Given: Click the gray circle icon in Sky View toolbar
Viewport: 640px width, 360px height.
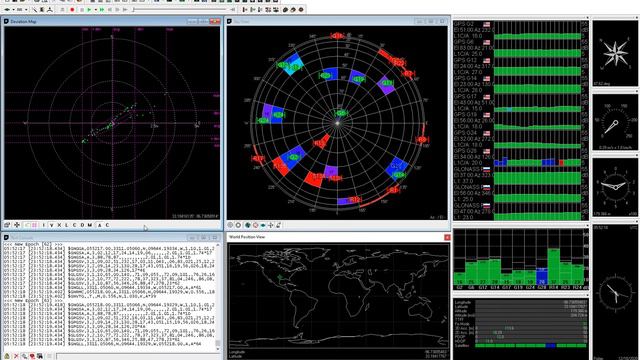Looking at the screenshot, I should (230, 225).
